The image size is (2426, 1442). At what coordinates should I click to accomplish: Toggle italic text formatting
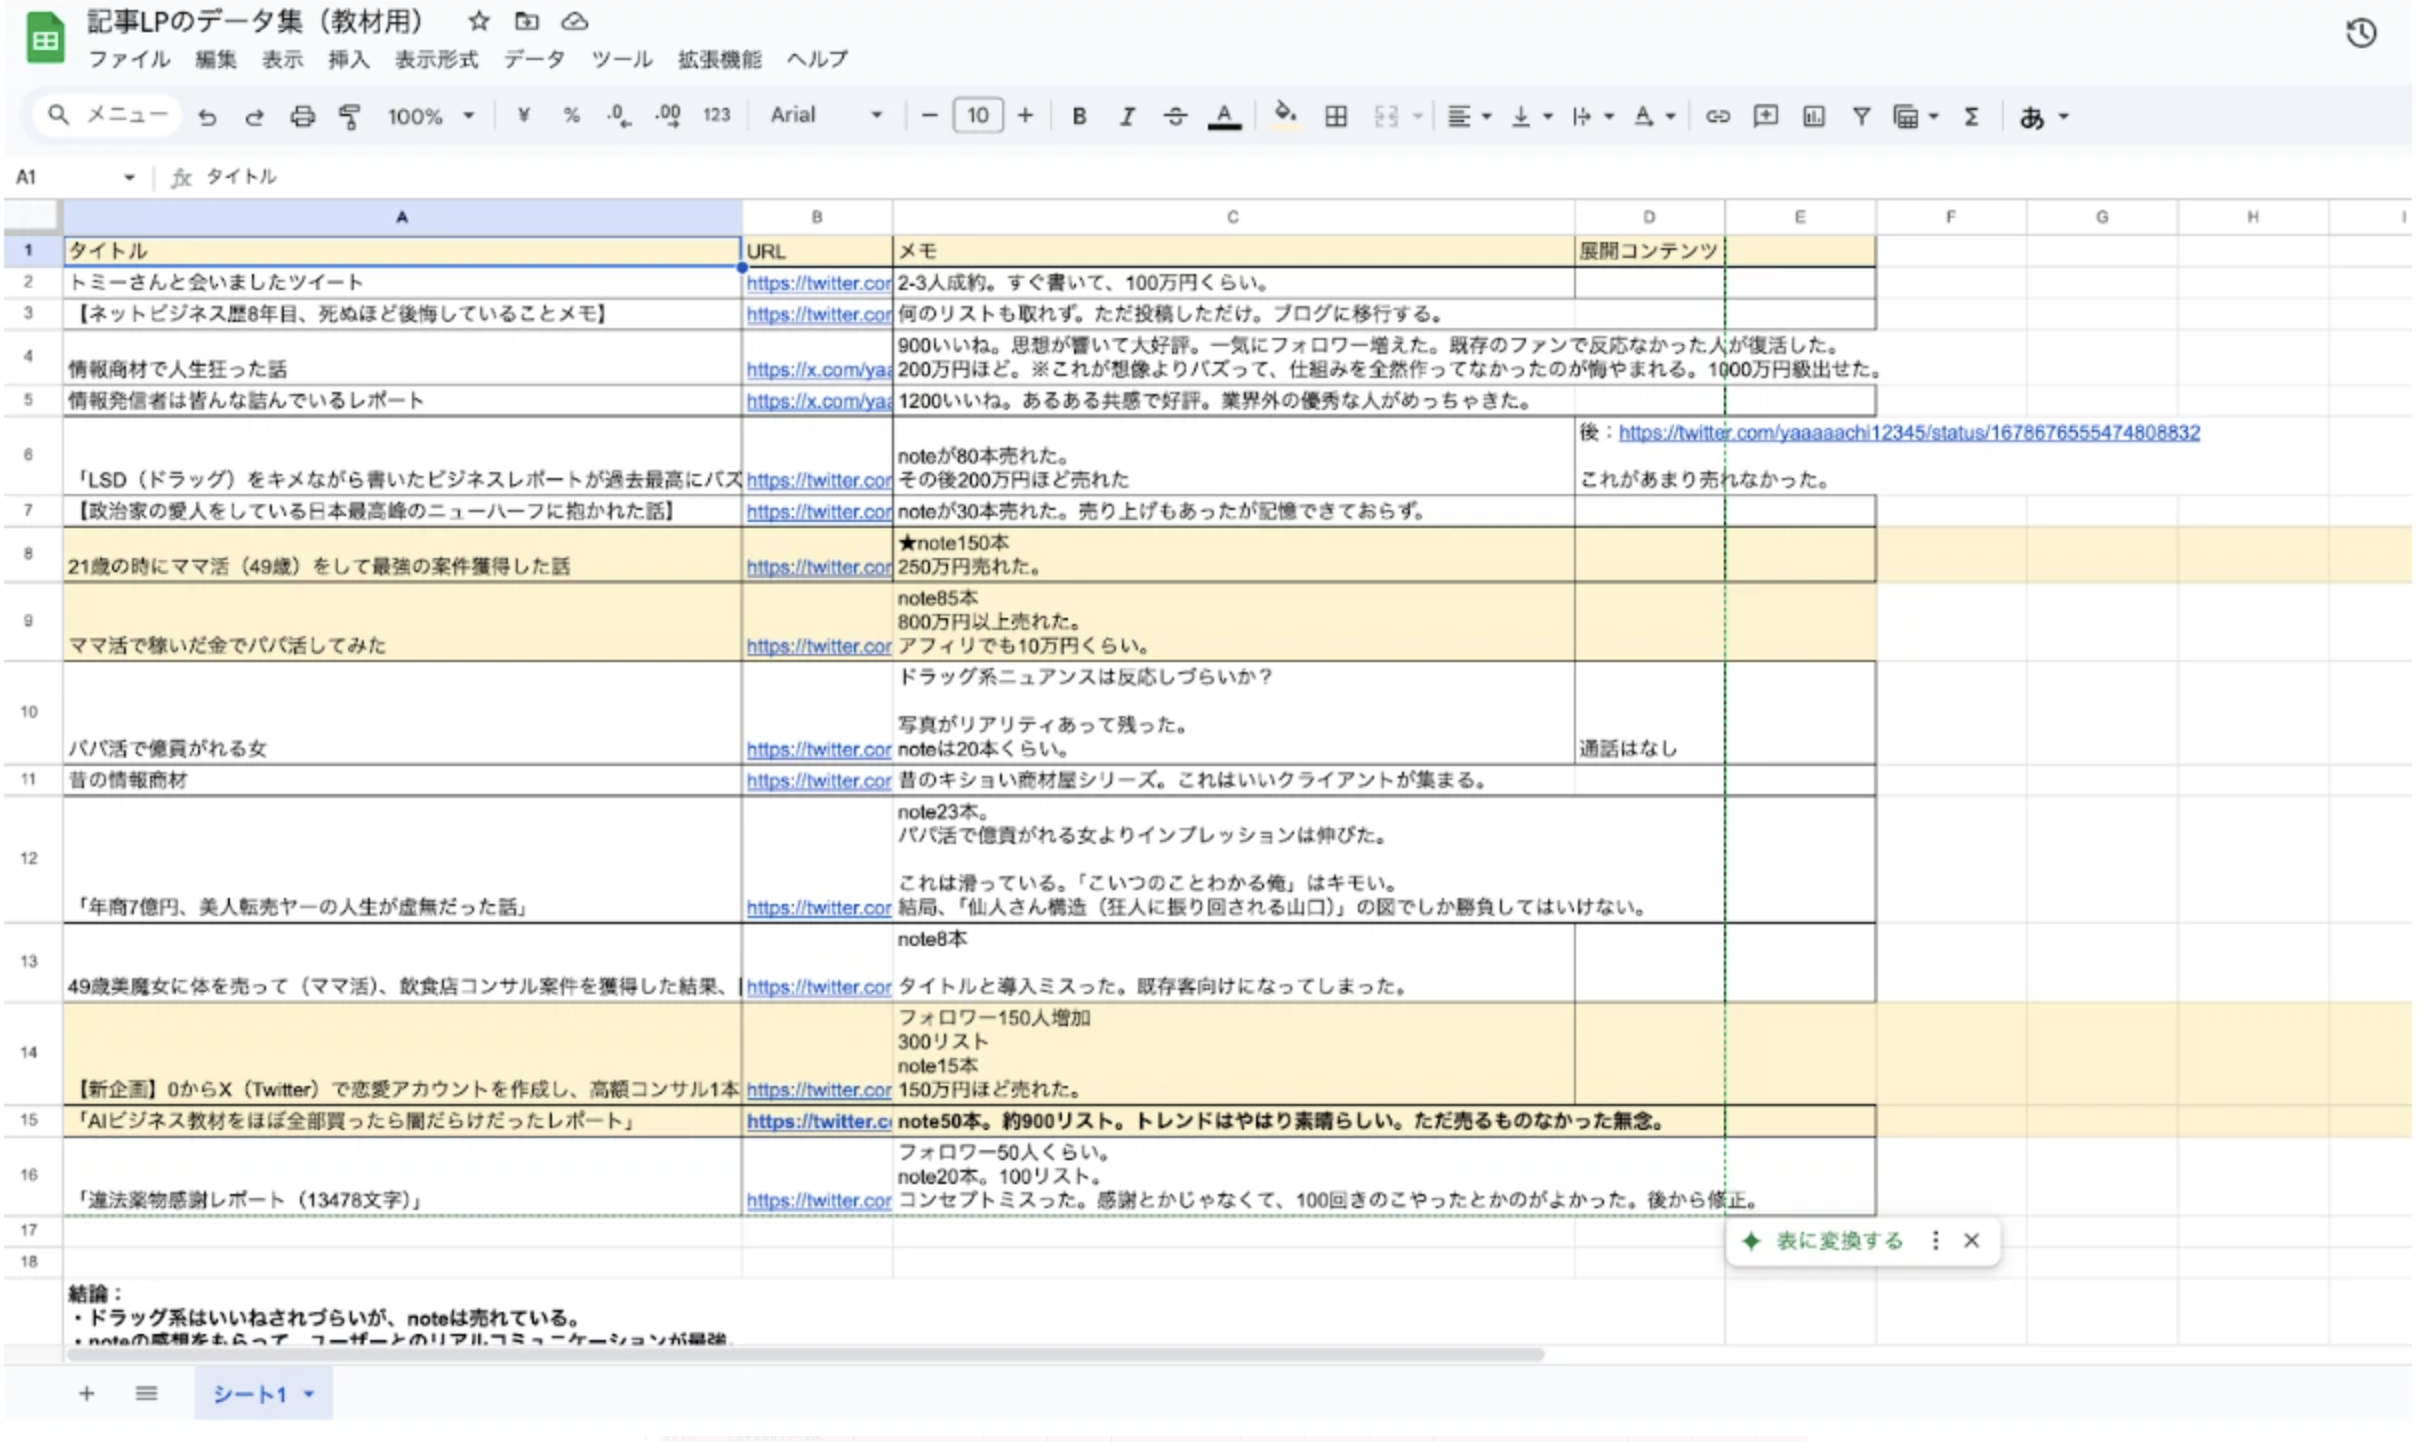(x=1127, y=117)
